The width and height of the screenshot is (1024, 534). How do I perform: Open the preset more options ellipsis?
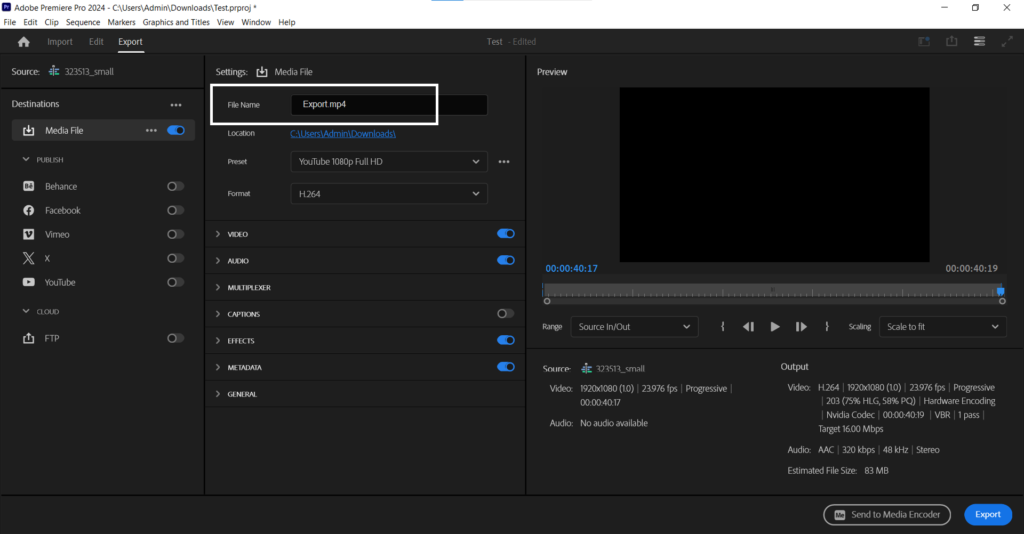tap(505, 162)
